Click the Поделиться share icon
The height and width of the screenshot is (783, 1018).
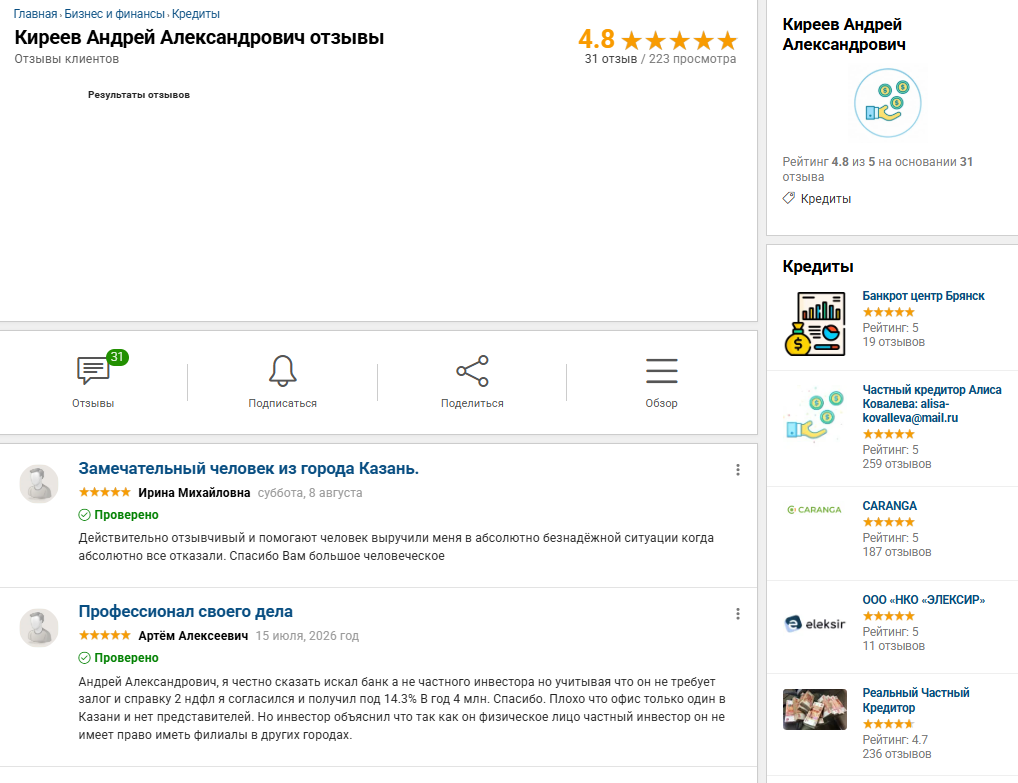(x=472, y=371)
